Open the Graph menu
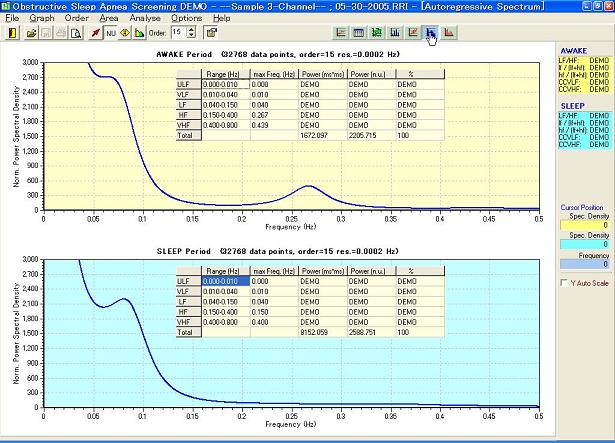Screen dimensions: 615x443 [42, 18]
